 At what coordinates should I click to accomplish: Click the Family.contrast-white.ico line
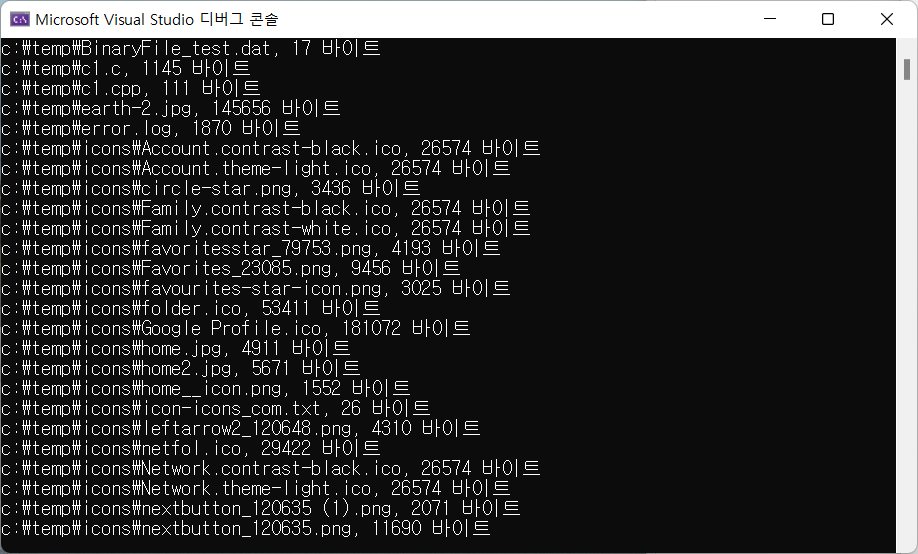click(265, 228)
